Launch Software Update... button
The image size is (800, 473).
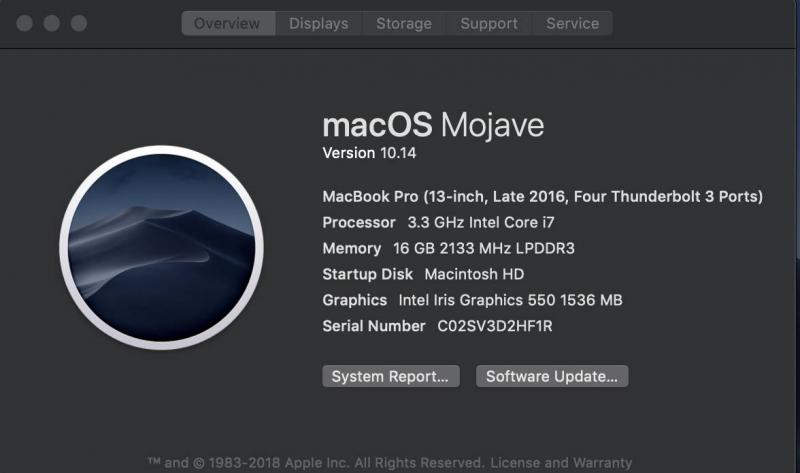click(552, 376)
